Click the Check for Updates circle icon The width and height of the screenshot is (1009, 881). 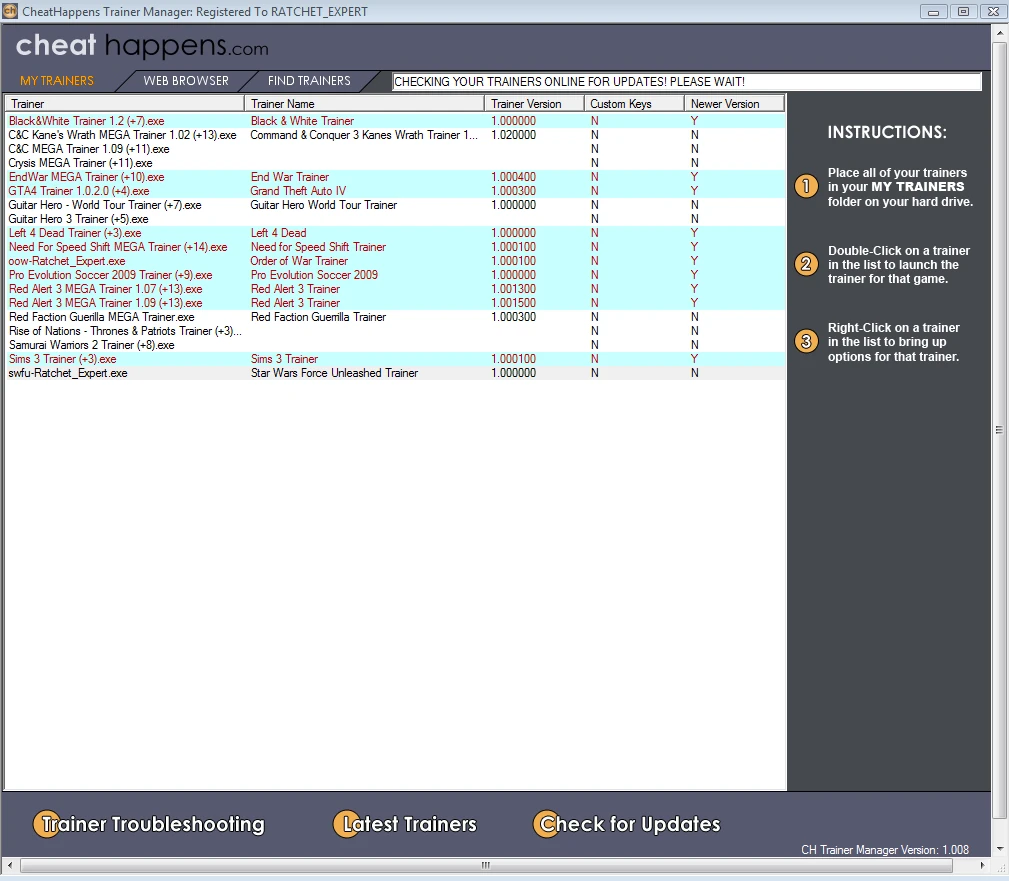click(548, 824)
